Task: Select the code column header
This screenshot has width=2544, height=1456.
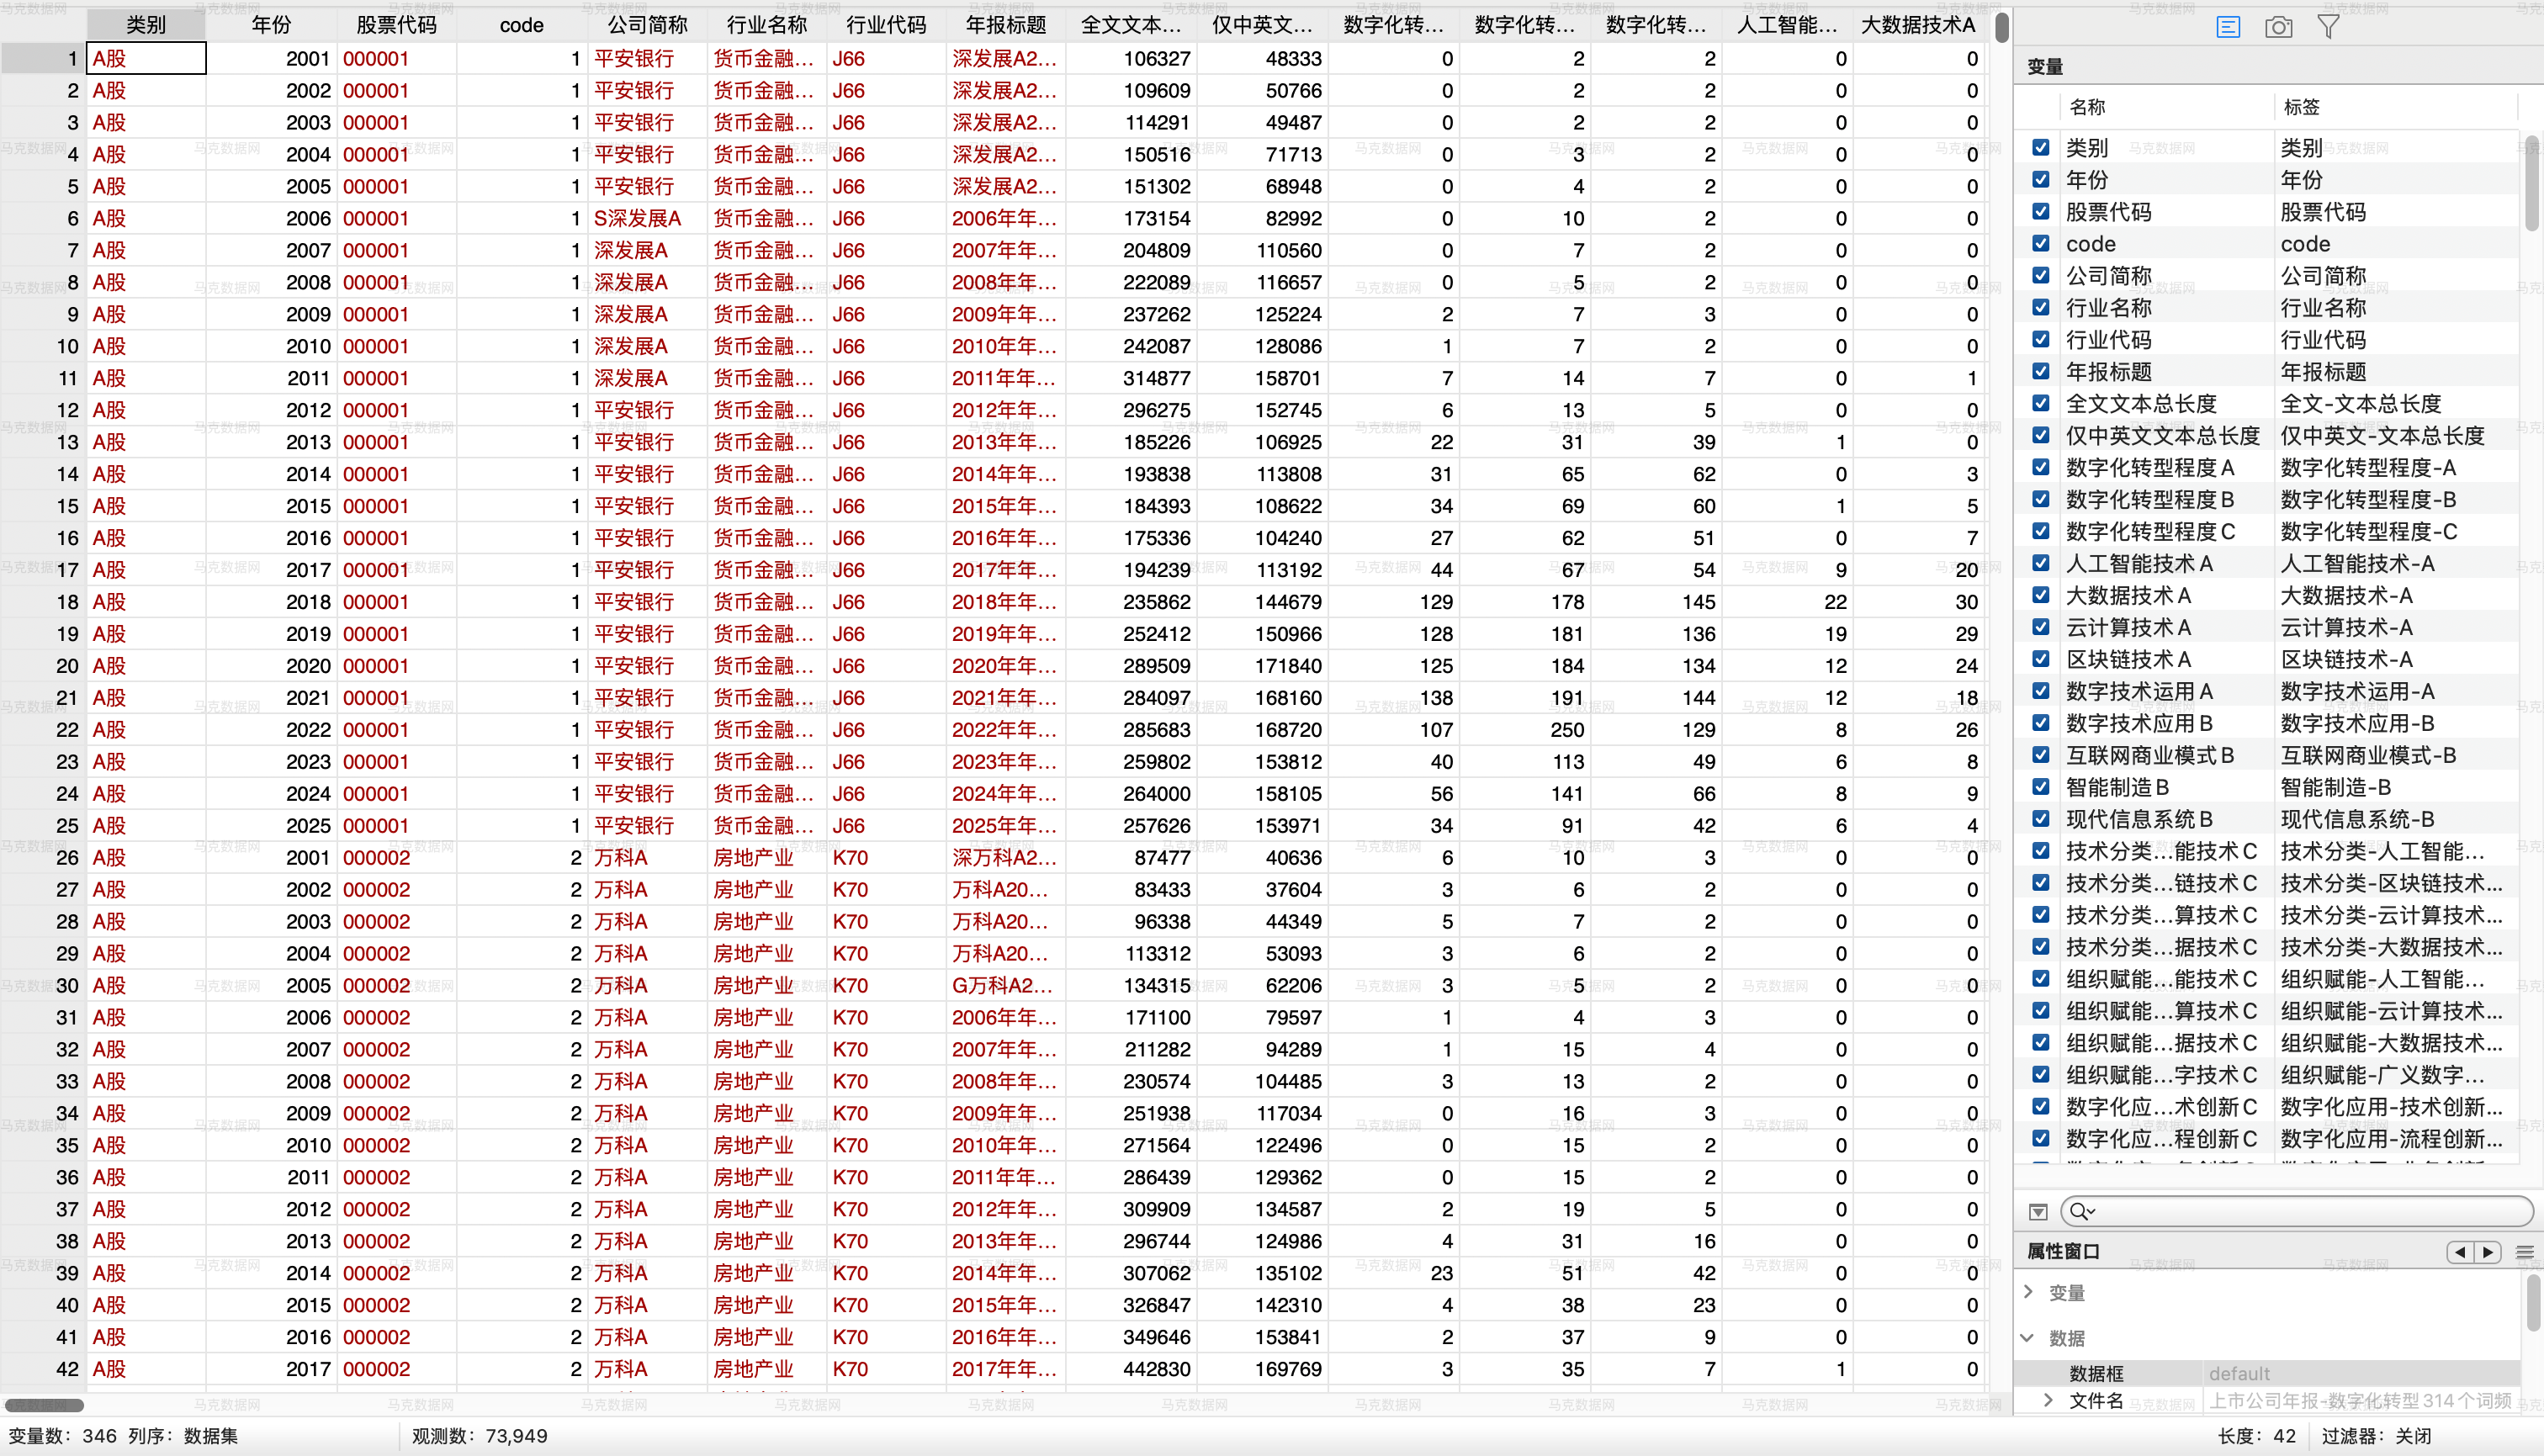Action: tap(521, 25)
